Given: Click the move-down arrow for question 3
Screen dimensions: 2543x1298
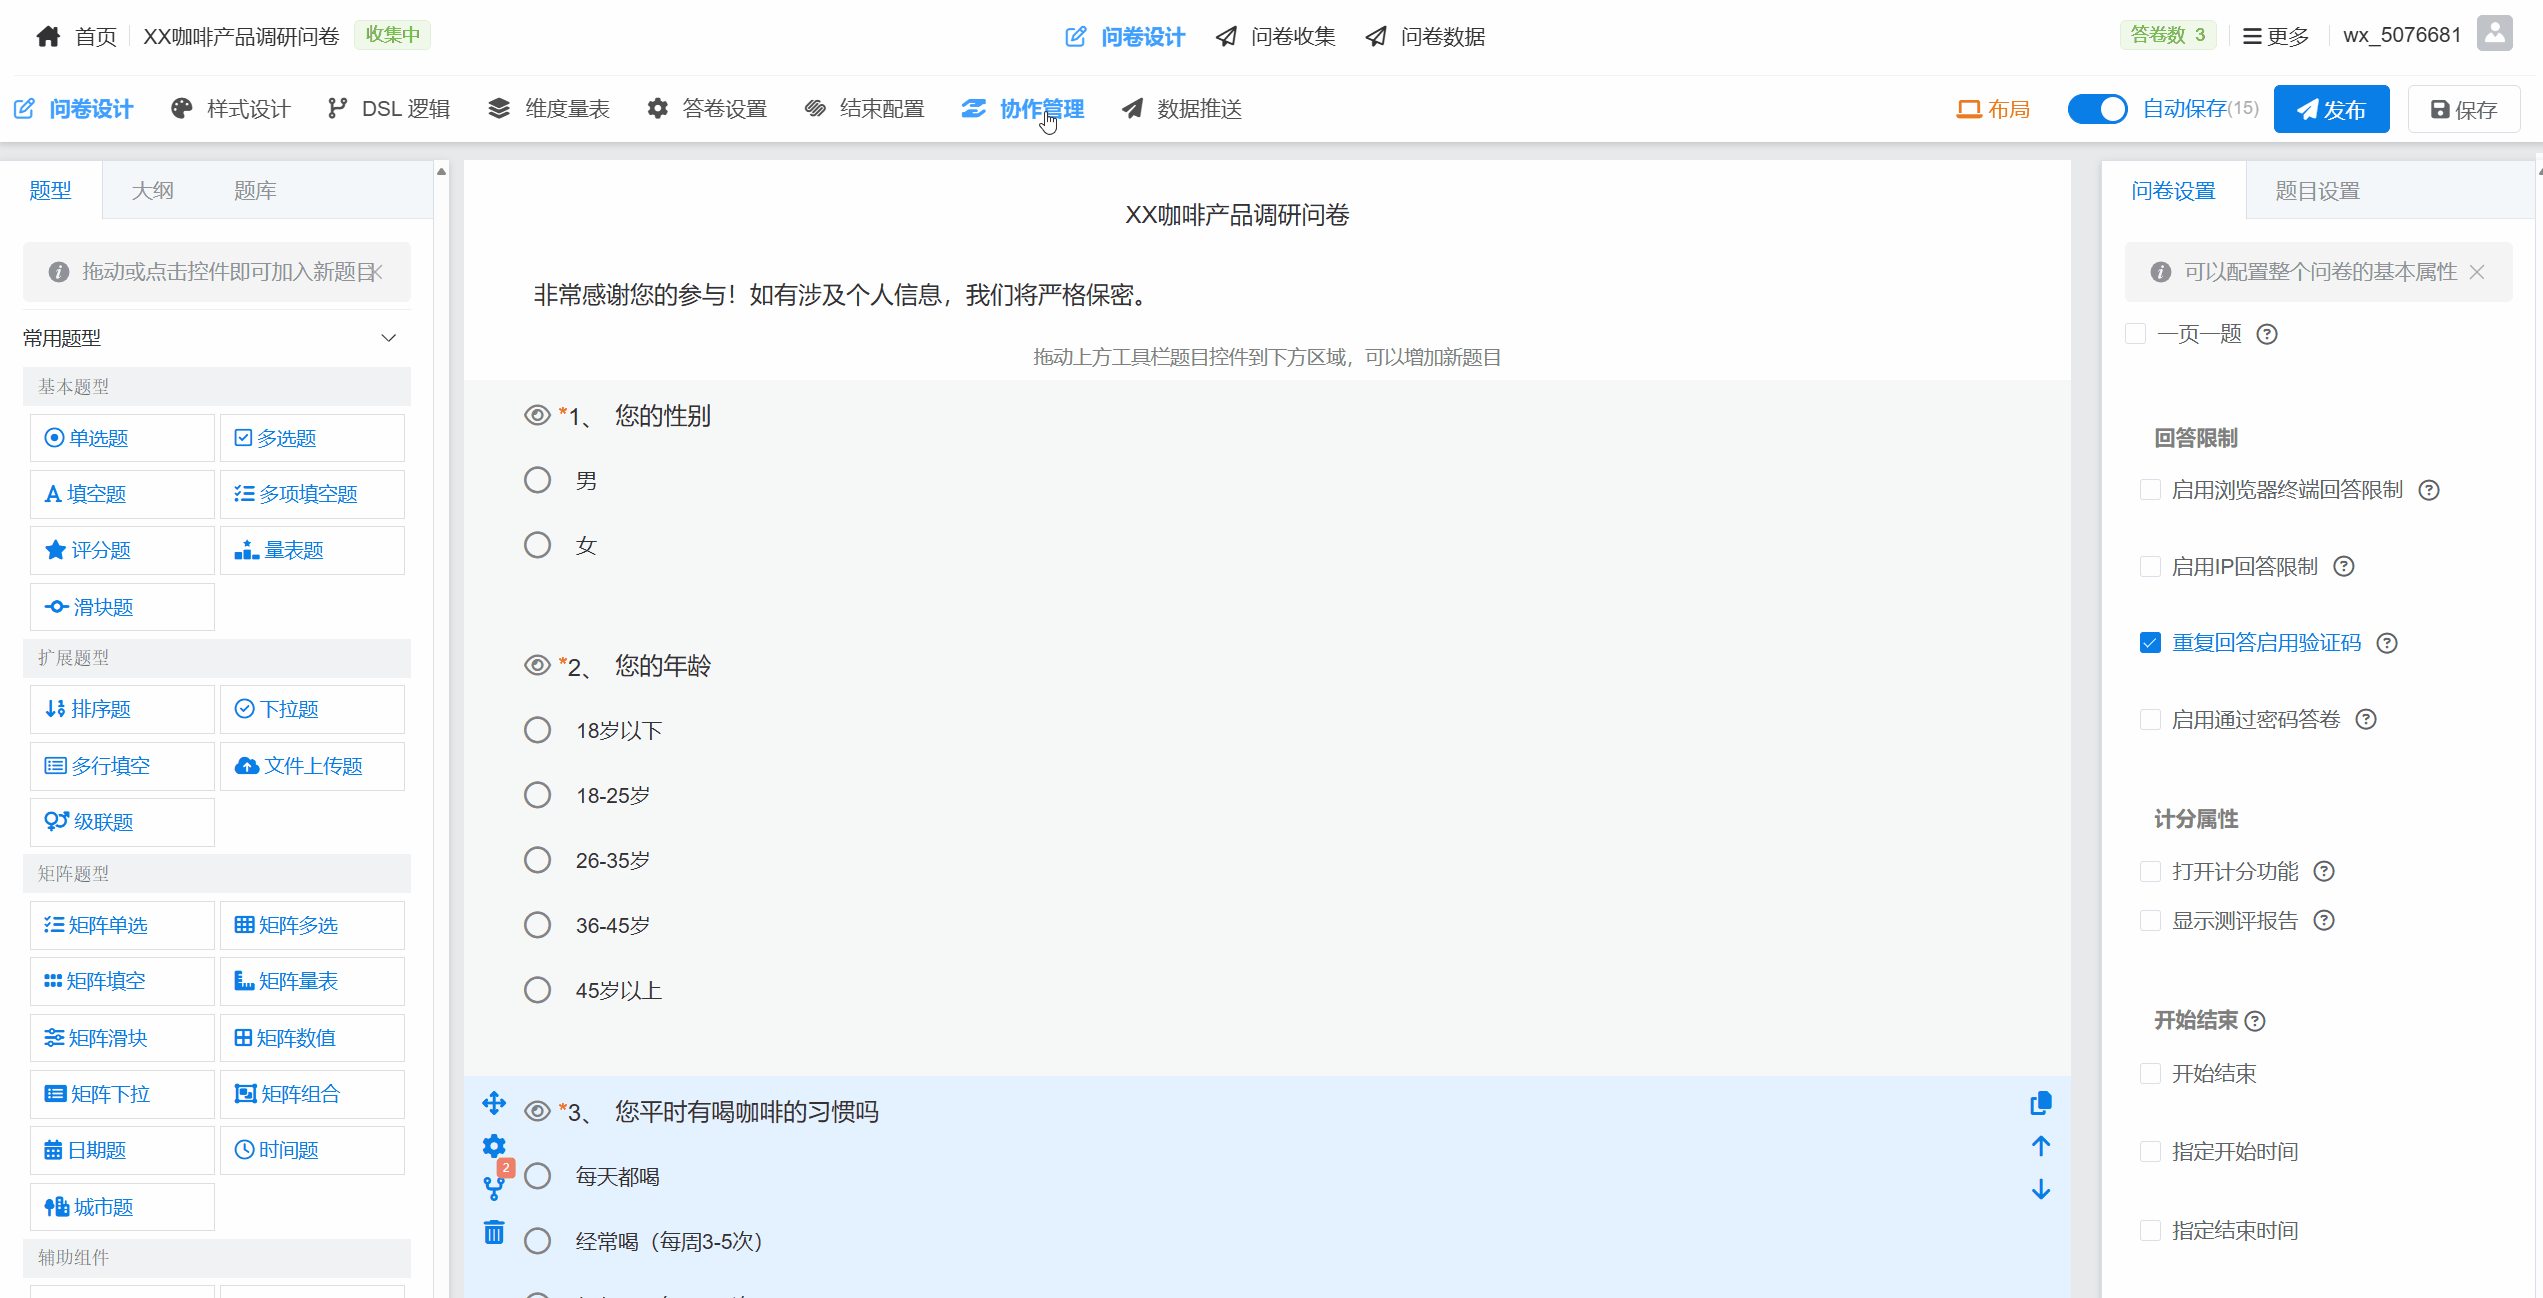Looking at the screenshot, I should [x=2040, y=1189].
